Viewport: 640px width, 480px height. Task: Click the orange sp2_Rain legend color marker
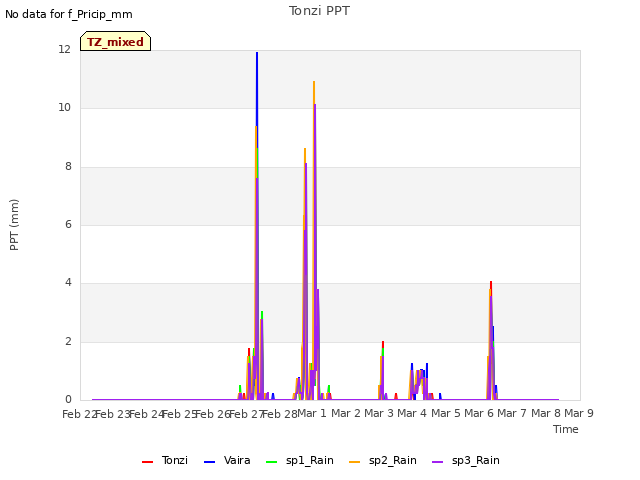coord(355,462)
